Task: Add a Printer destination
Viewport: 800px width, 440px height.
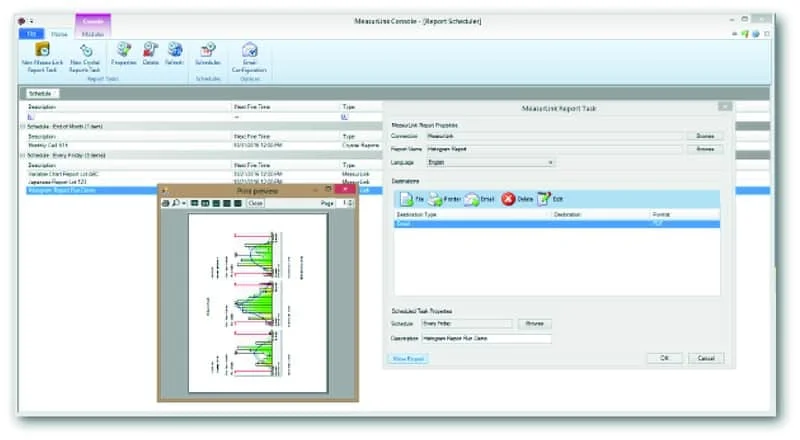Action: pyautogui.click(x=444, y=199)
